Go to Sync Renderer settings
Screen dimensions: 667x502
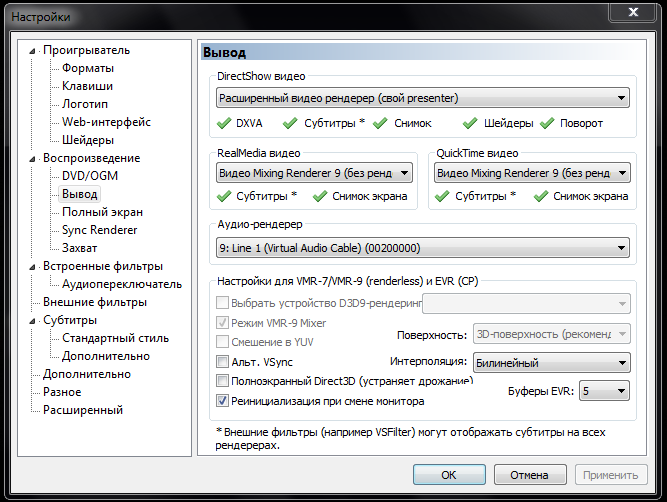[x=100, y=230]
